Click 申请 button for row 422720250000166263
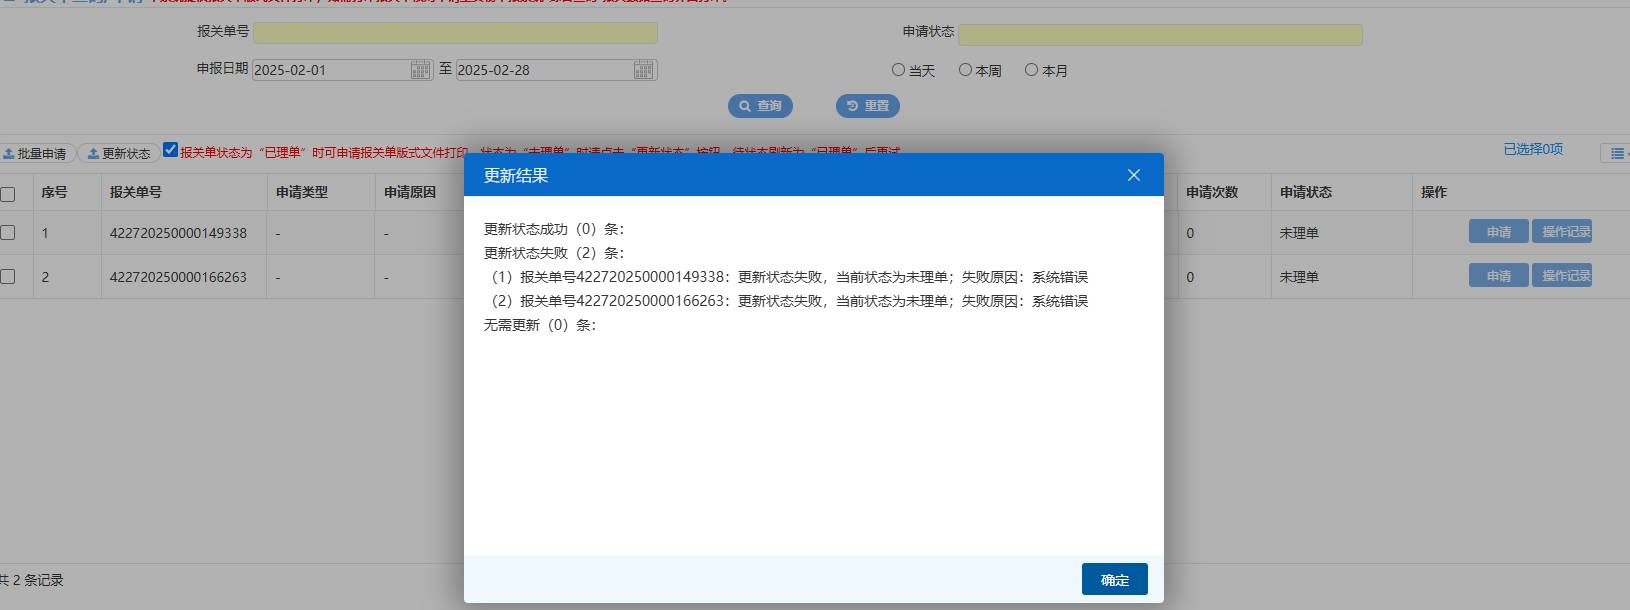Viewport: 1630px width, 610px height. [x=1499, y=276]
